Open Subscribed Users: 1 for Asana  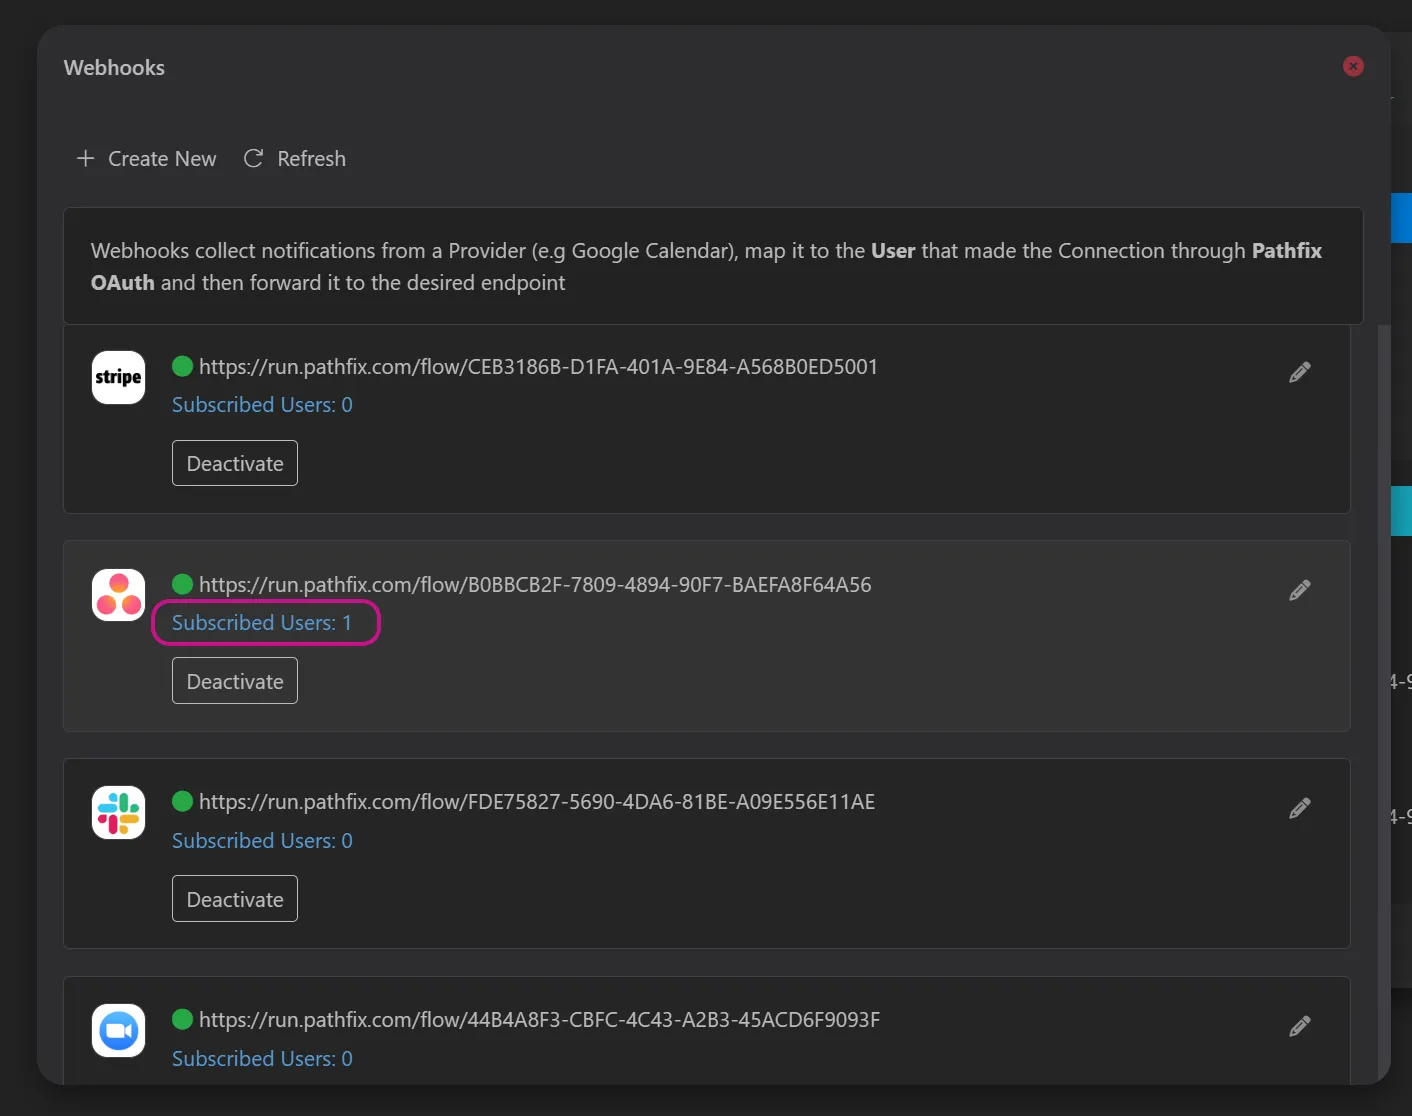(x=262, y=623)
